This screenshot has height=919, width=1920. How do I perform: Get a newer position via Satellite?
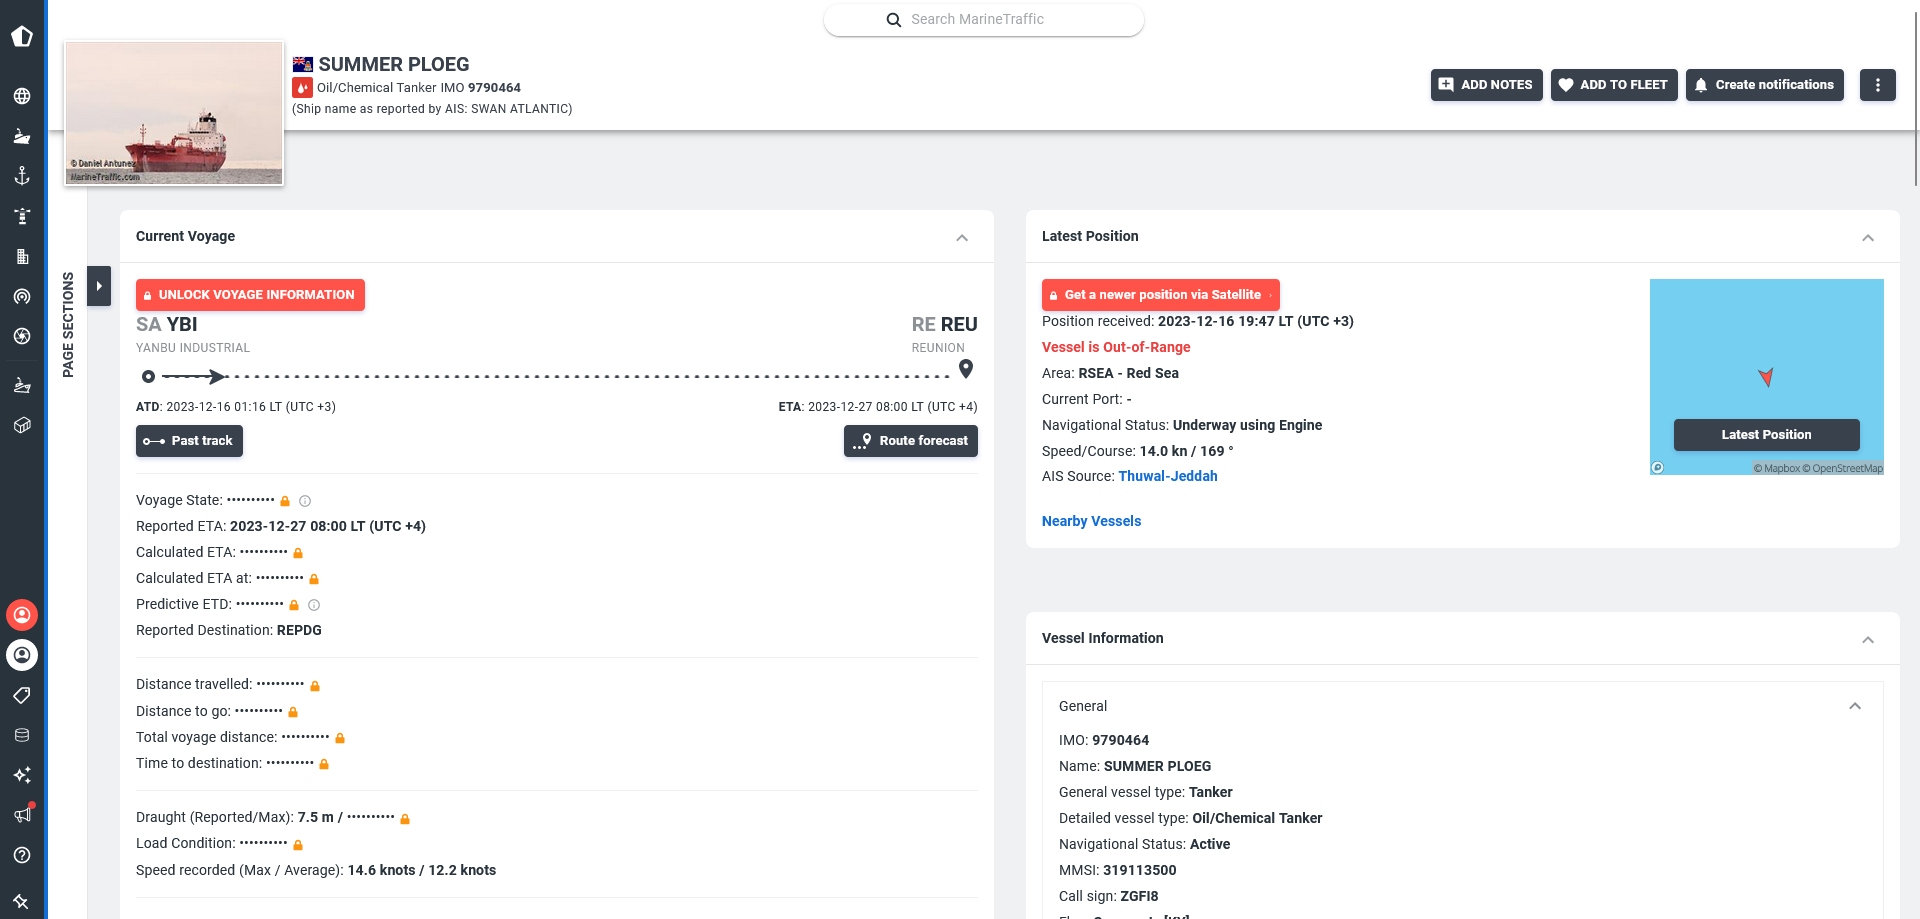point(1161,295)
